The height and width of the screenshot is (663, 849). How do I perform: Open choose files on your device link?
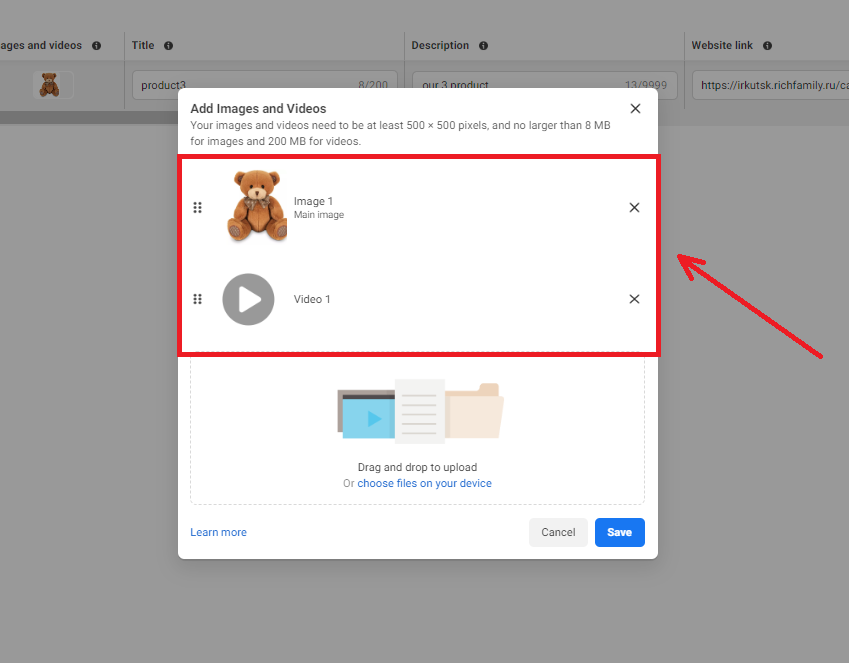click(424, 483)
